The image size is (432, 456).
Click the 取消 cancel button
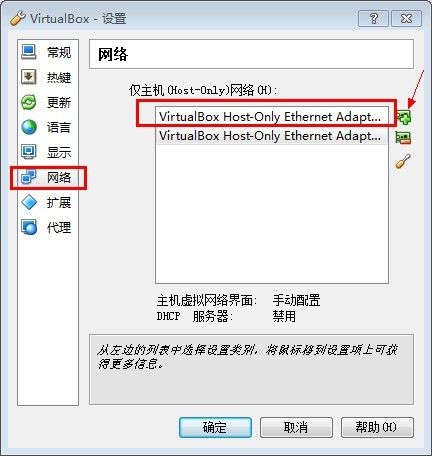[296, 427]
